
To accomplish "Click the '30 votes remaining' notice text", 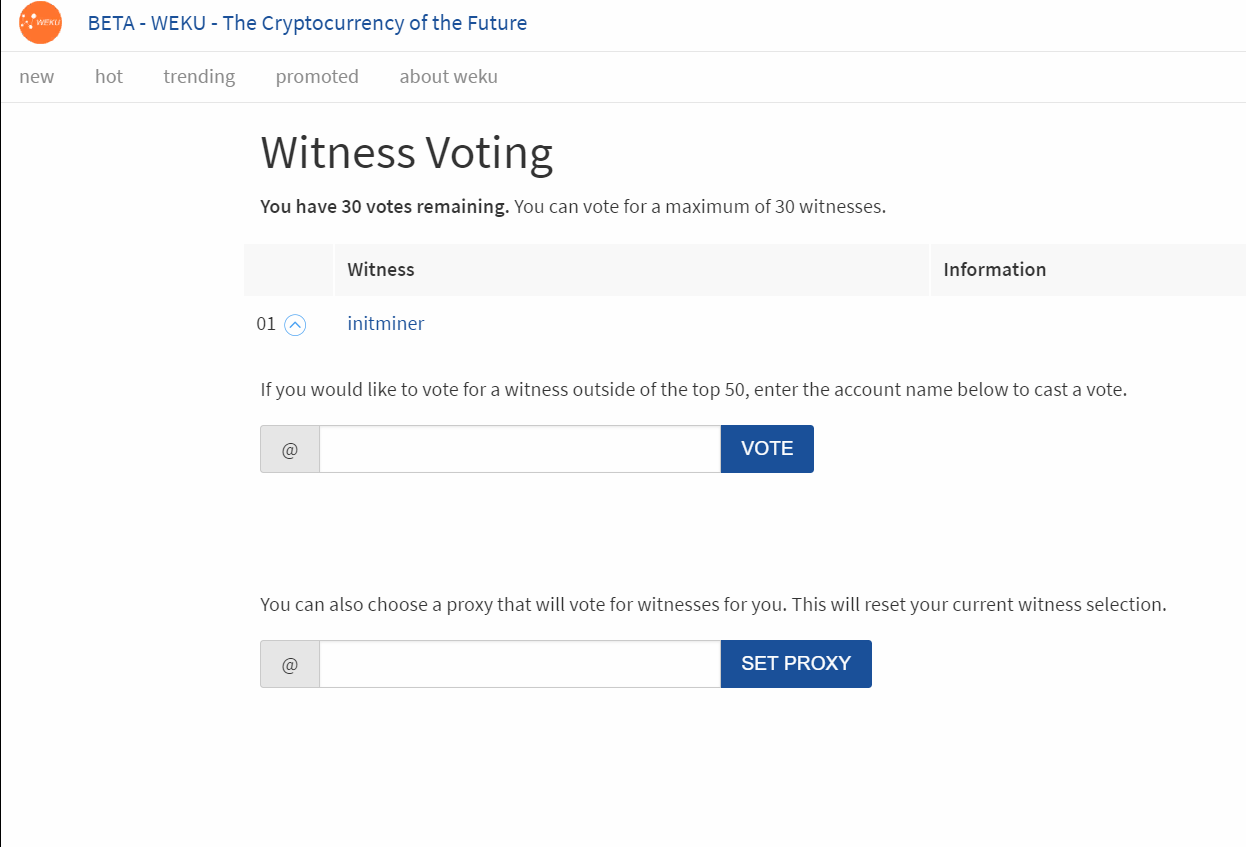I will click(x=385, y=207).
